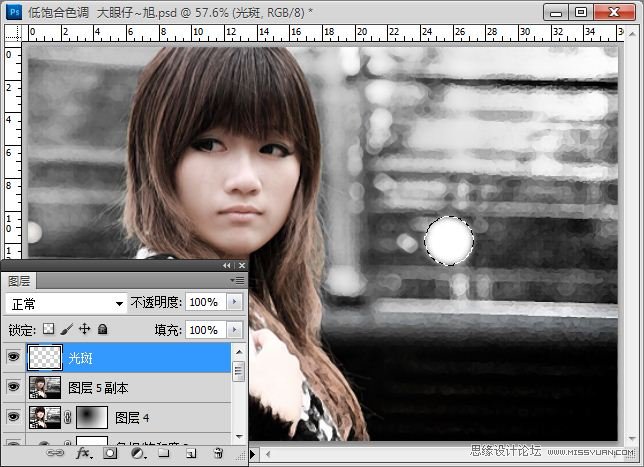Collapse the layers panel to icons

coord(227,265)
